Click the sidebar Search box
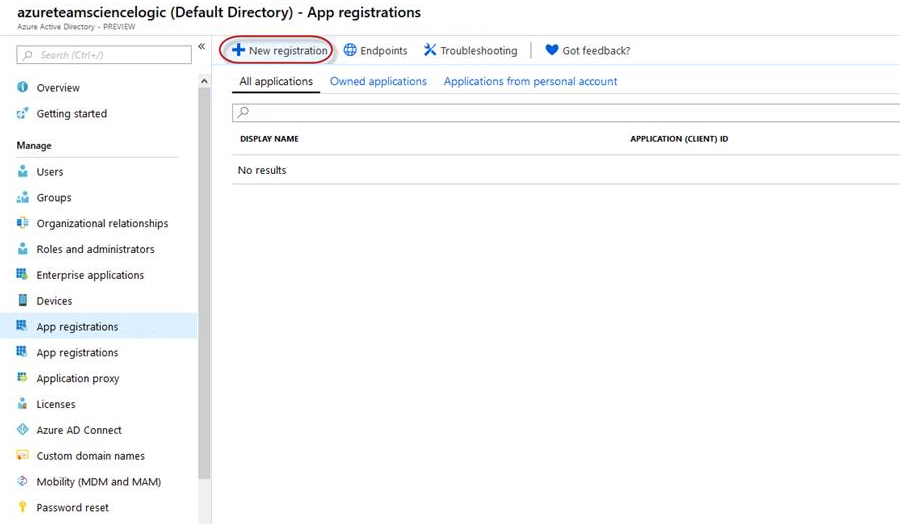The height and width of the screenshot is (524, 900). [x=104, y=55]
